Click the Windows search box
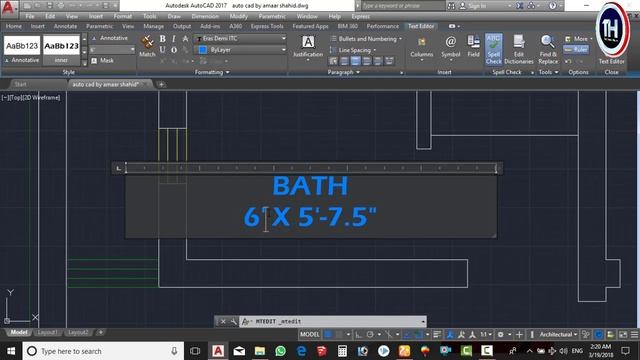Screen dimensions: 640x360 [x=103, y=351]
